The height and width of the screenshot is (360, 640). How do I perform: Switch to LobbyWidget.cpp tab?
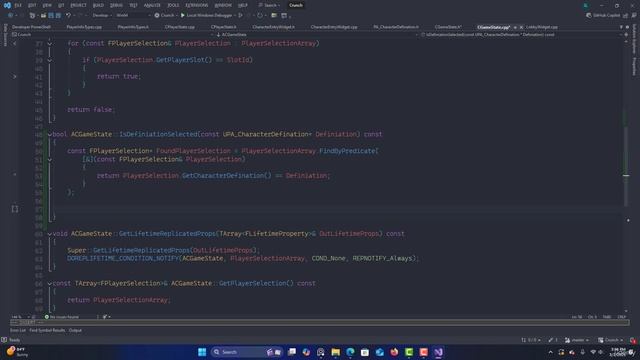(542, 27)
